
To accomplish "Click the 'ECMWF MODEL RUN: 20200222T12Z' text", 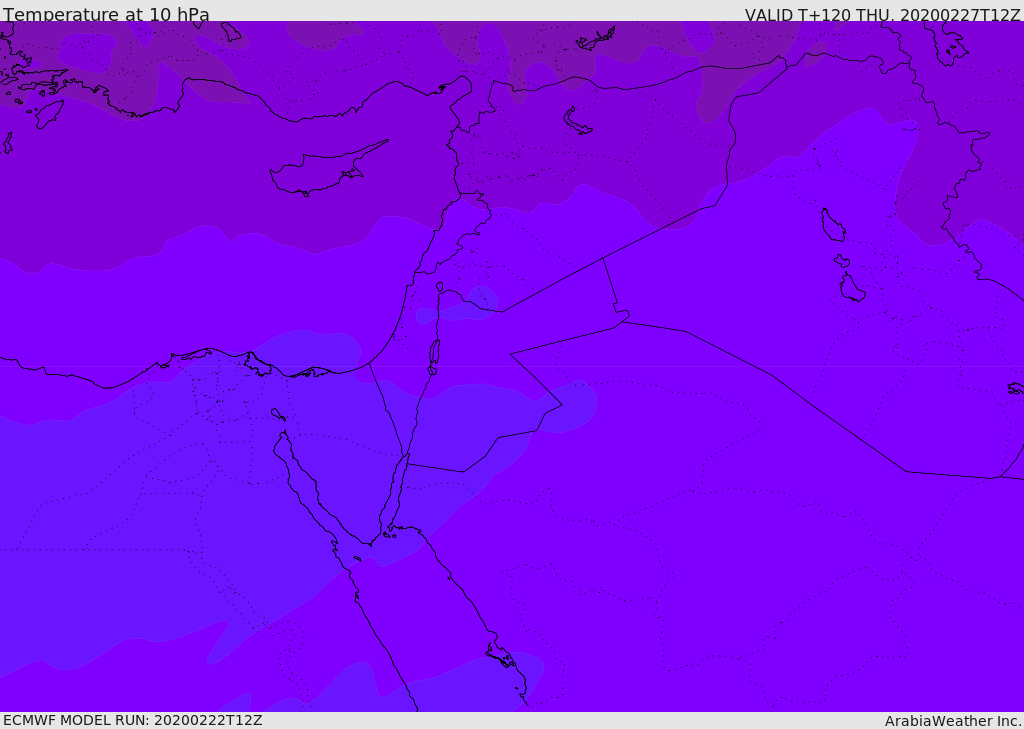I will click(x=133, y=721).
